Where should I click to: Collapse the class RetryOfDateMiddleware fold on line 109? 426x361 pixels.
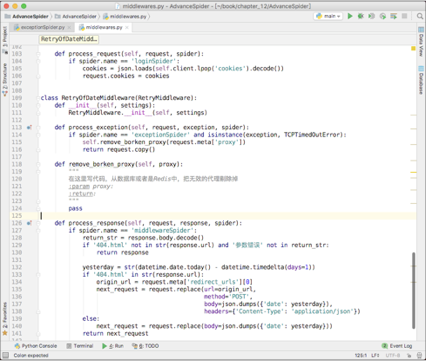coord(38,98)
